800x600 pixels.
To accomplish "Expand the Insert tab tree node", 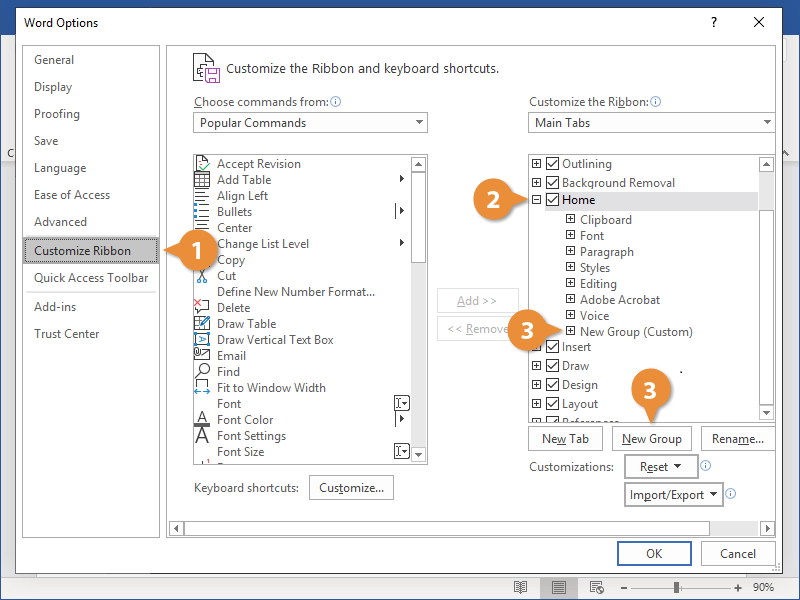I will 536,349.
